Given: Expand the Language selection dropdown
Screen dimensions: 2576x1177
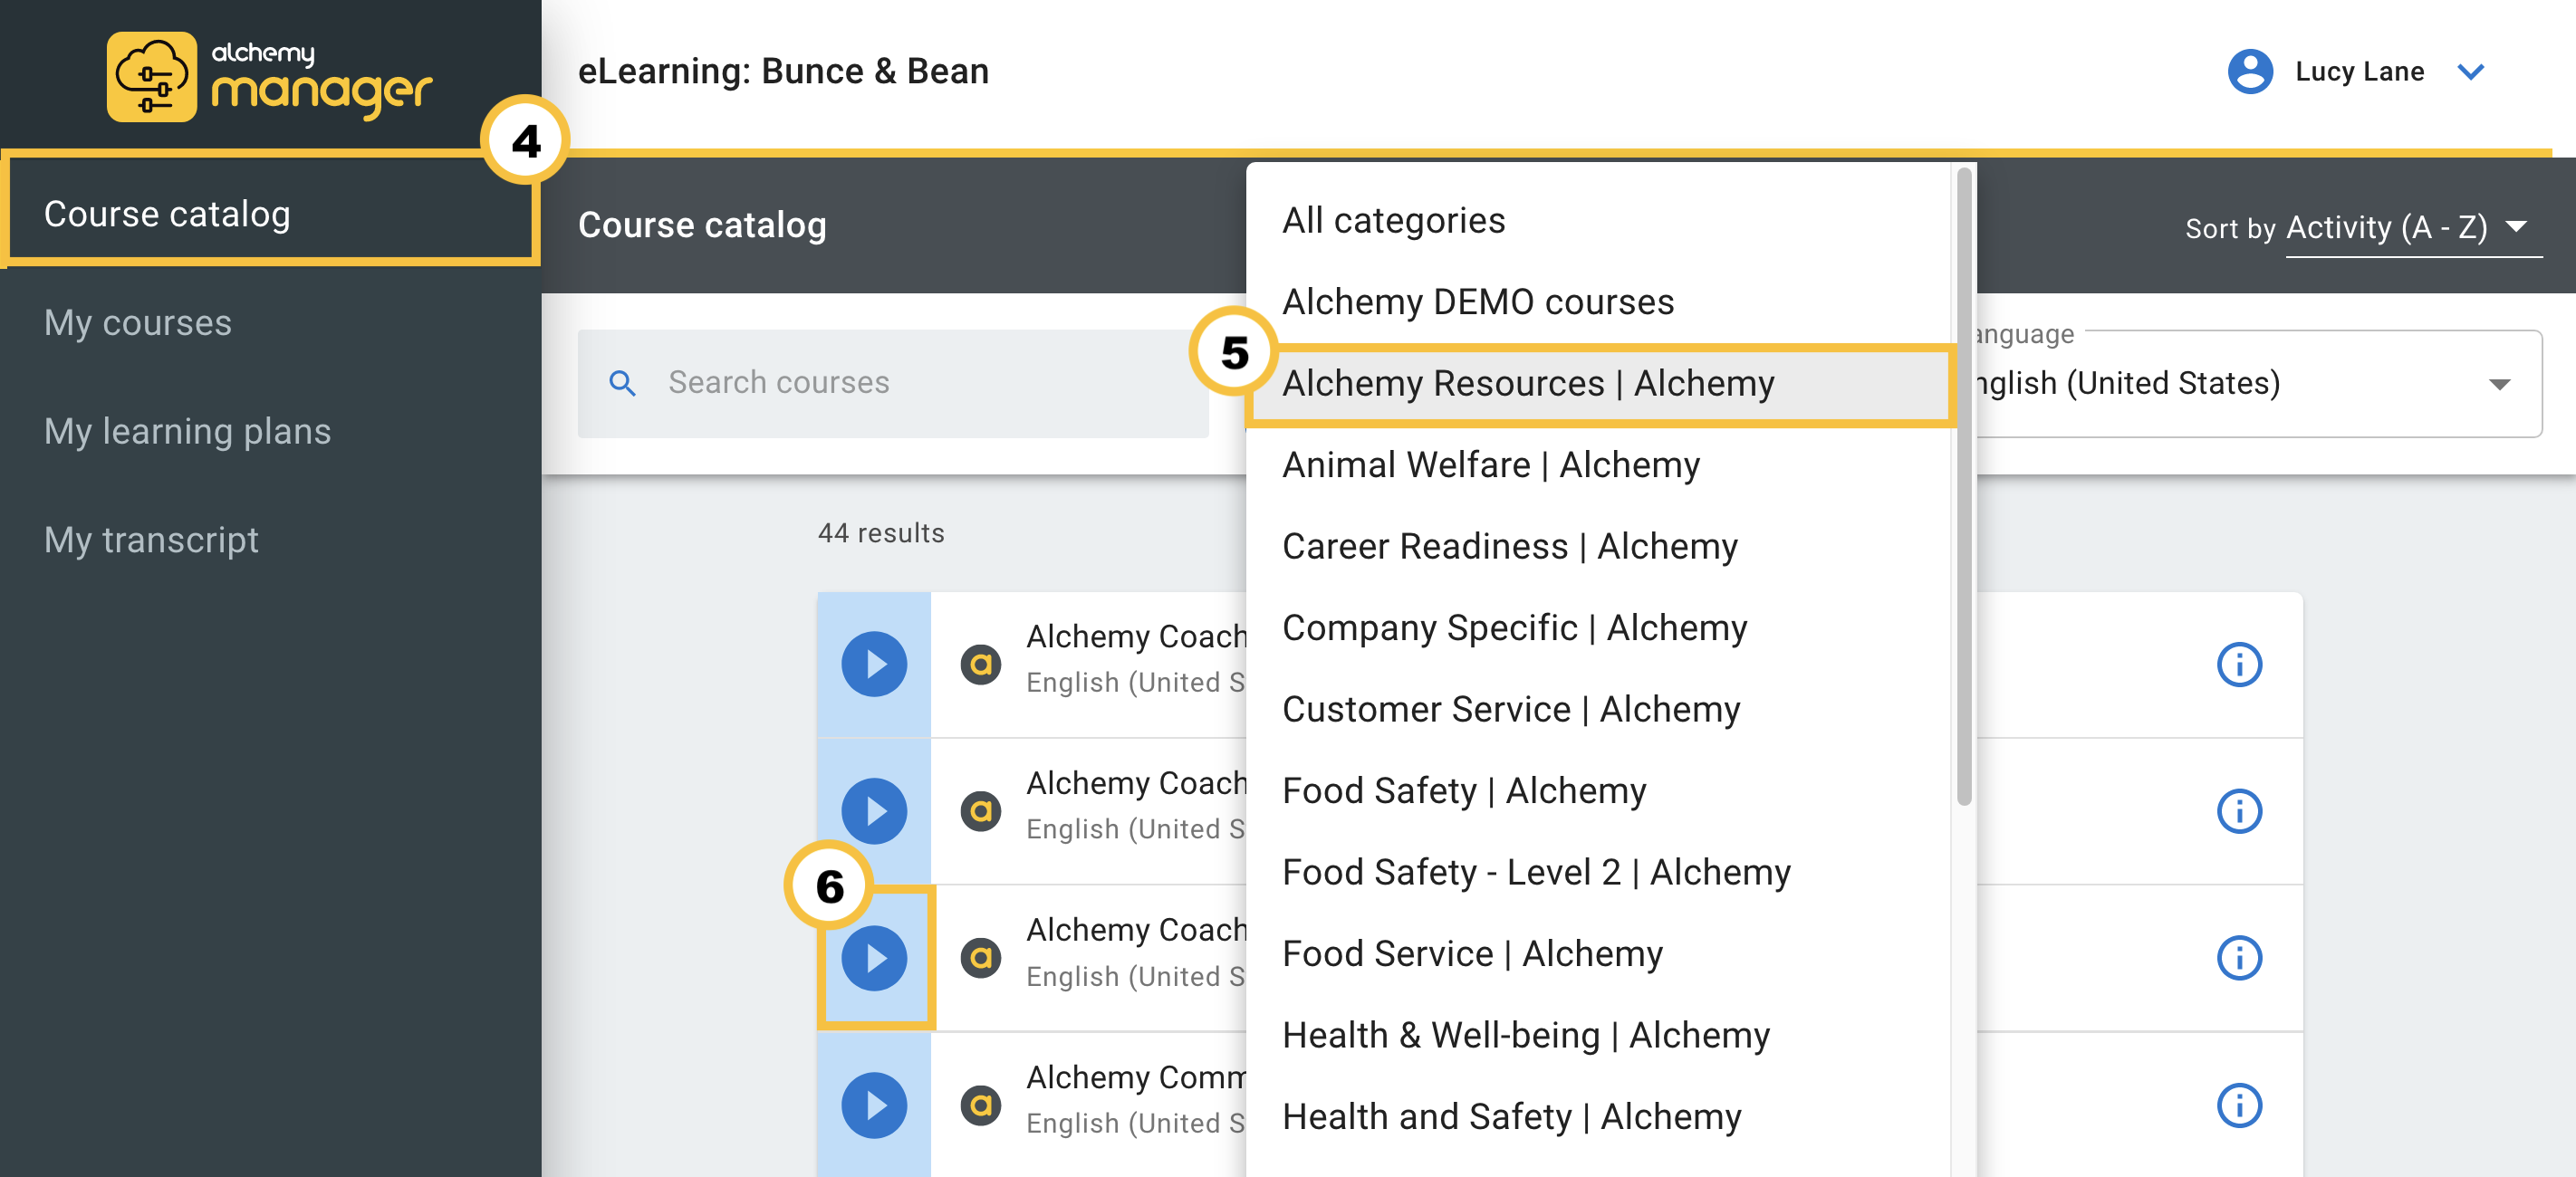Looking at the screenshot, I should pyautogui.click(x=2502, y=384).
